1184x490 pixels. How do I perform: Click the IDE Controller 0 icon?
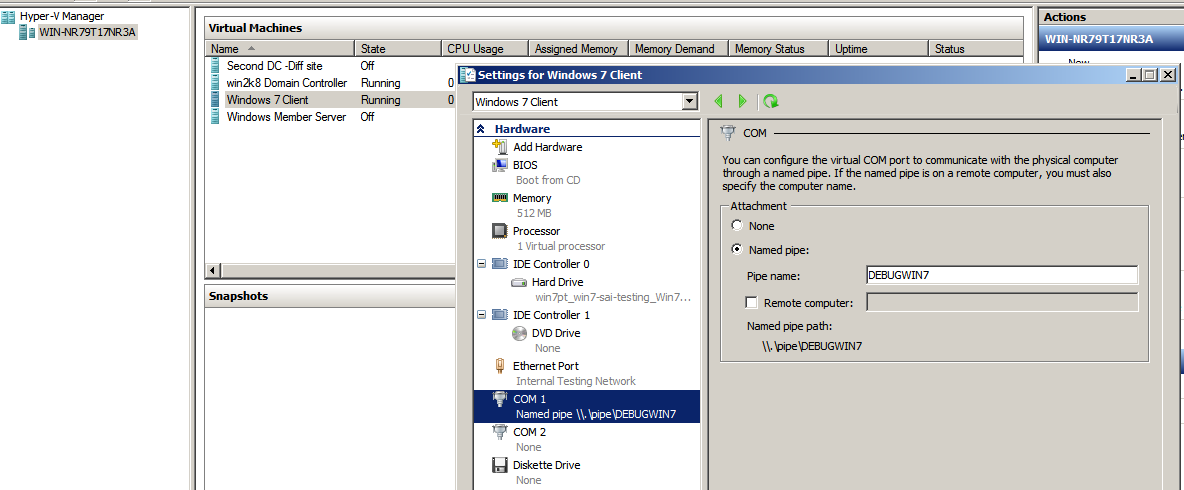click(x=500, y=263)
